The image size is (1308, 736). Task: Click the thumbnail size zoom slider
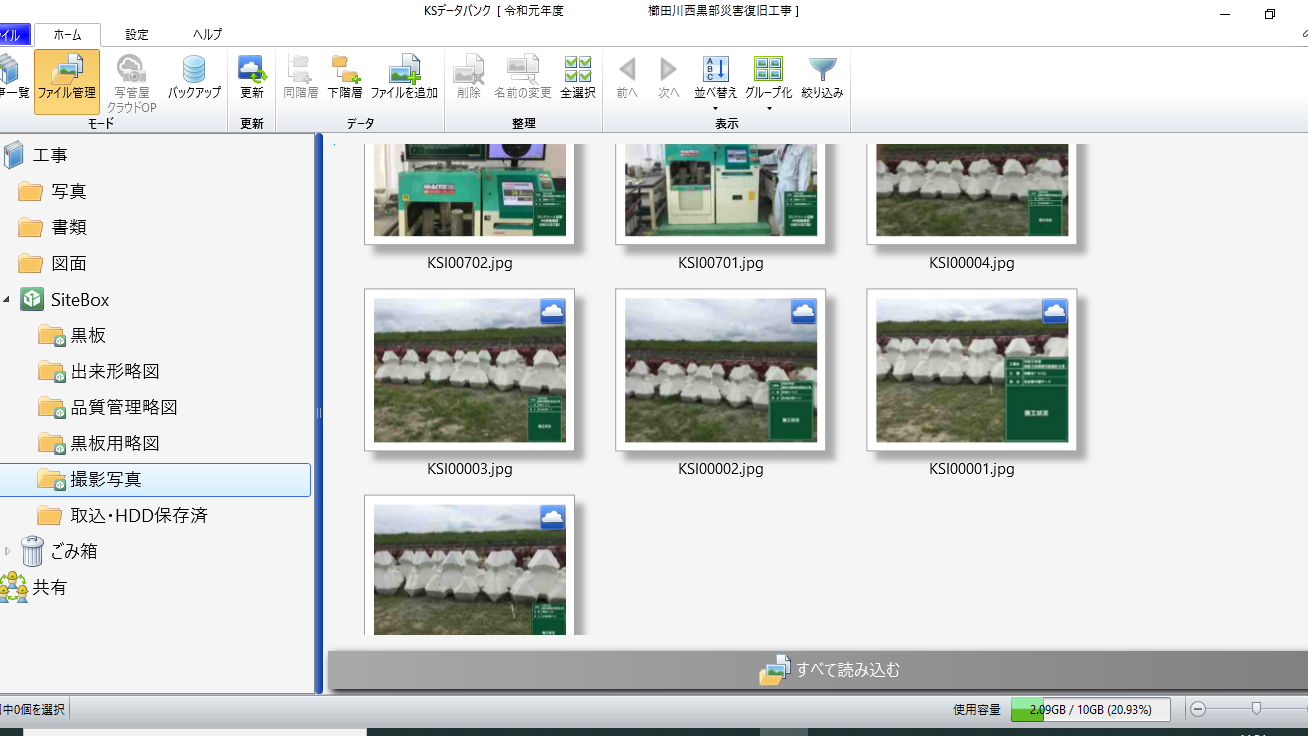[x=1256, y=709]
